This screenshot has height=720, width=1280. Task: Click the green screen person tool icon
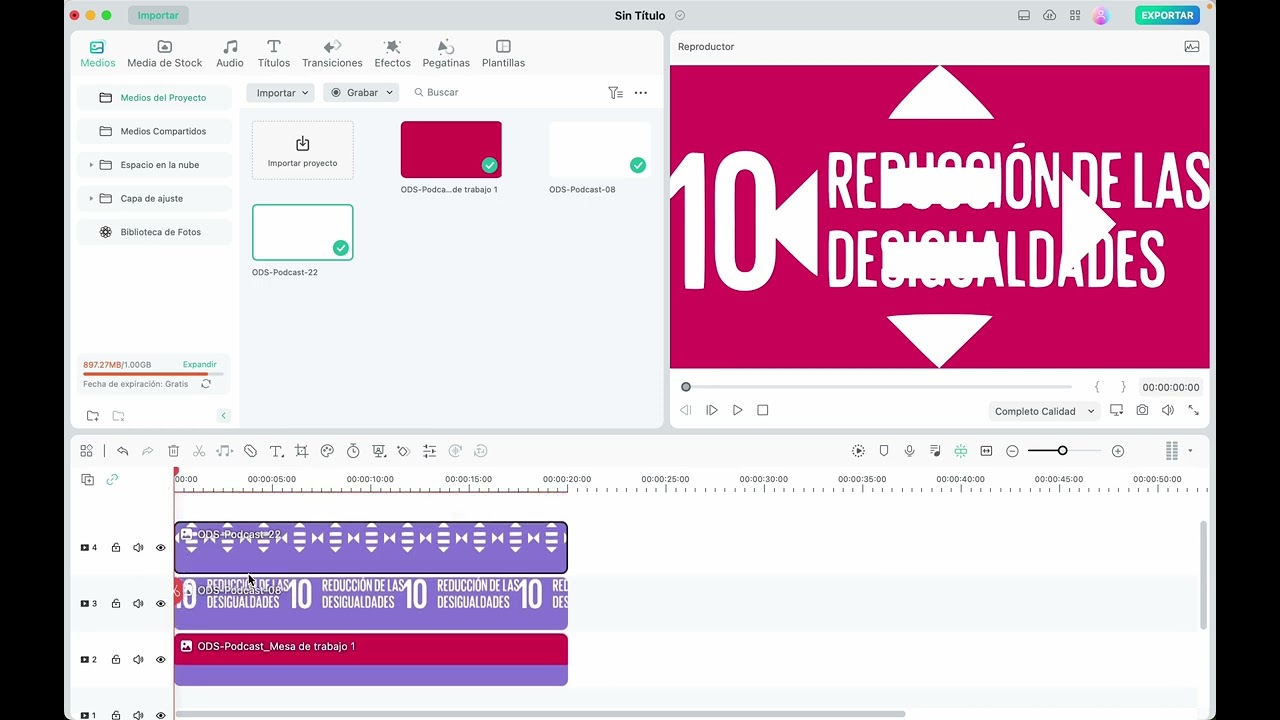pos(378,451)
